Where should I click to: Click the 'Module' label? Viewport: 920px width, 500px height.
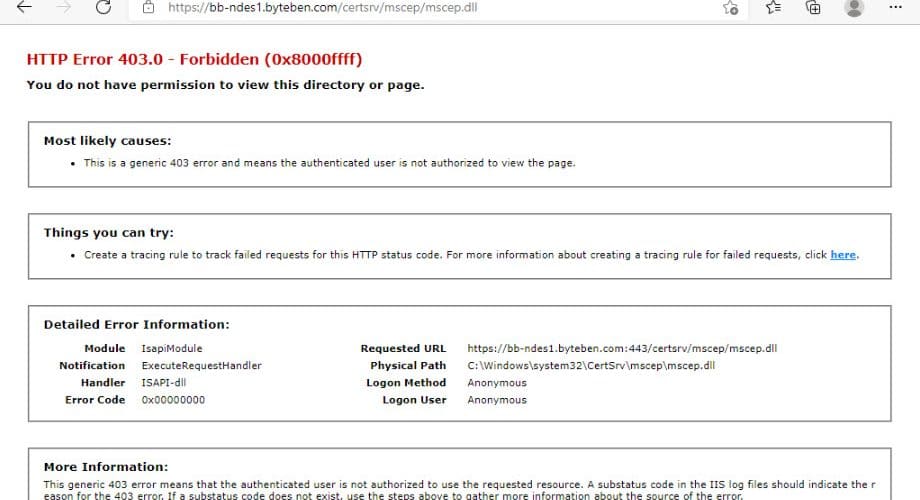pos(104,349)
